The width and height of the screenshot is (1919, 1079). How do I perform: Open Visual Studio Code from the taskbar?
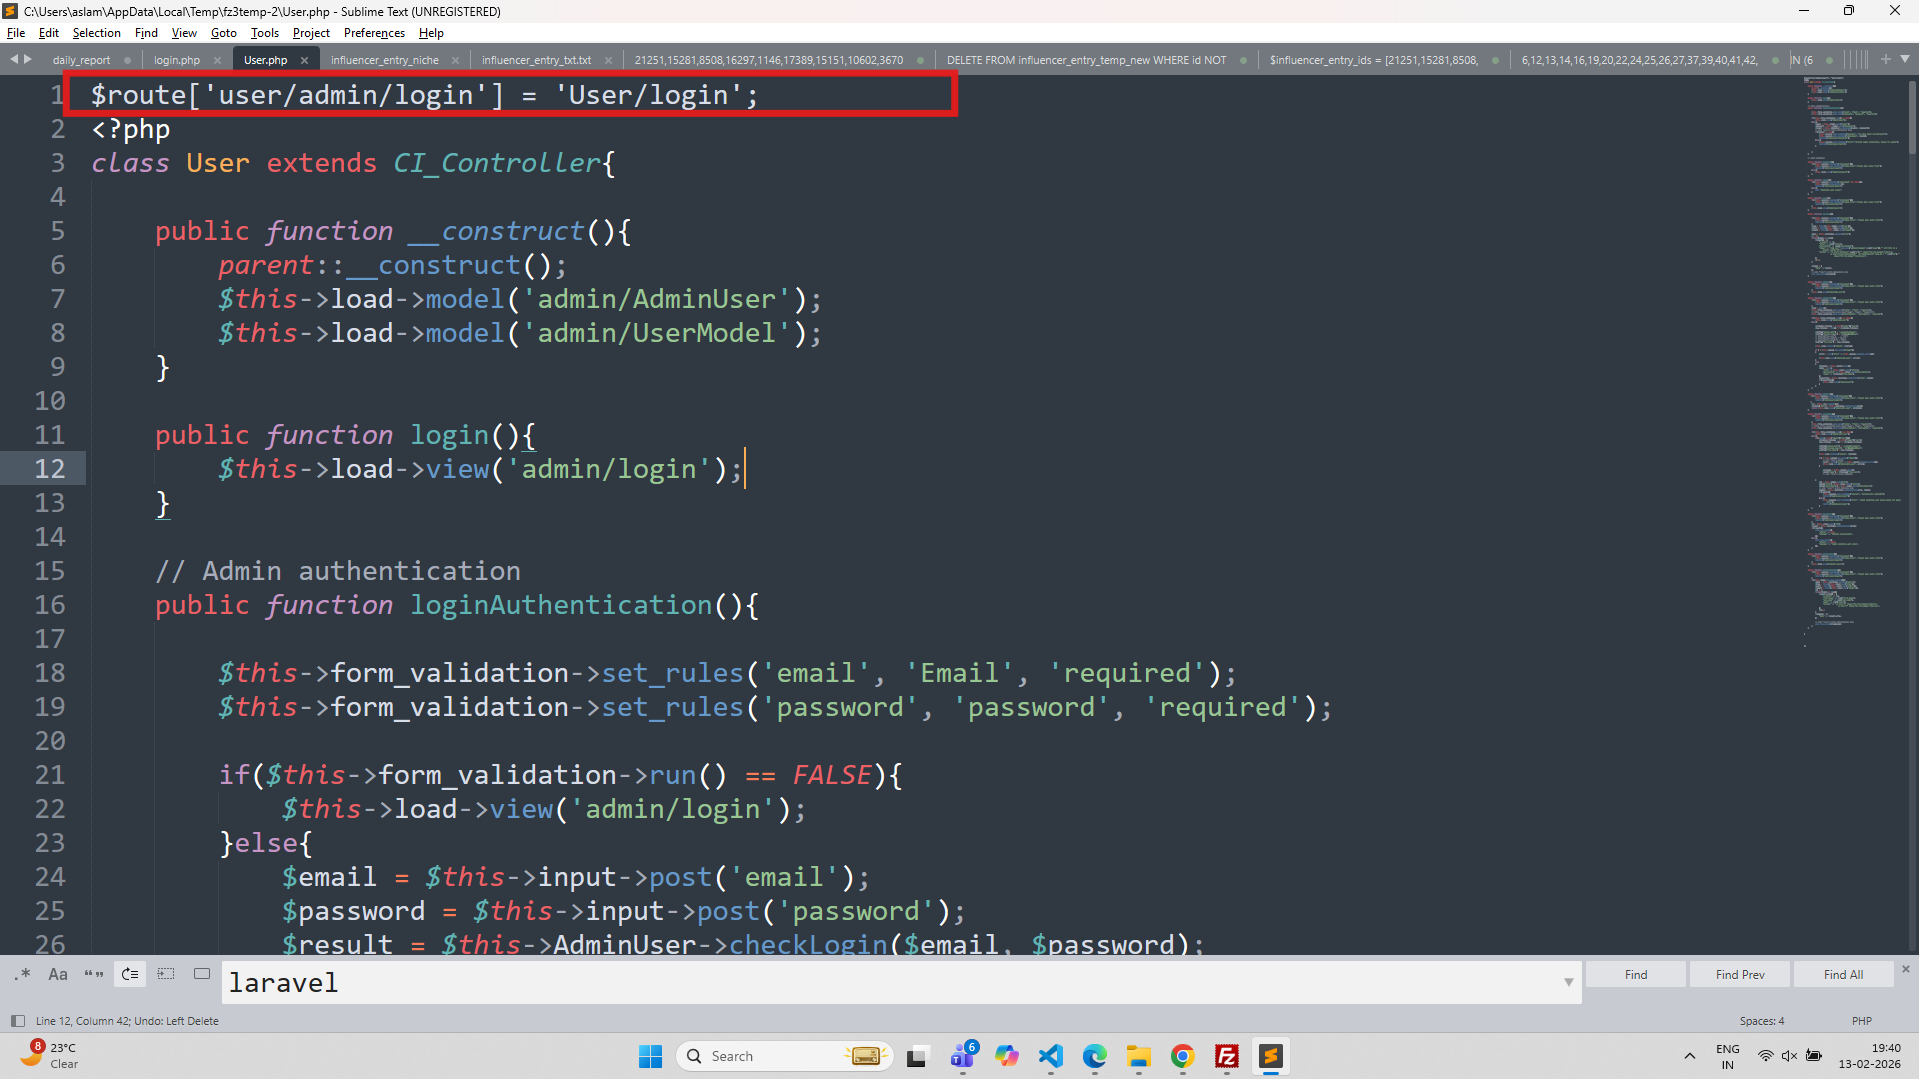[x=1050, y=1056]
